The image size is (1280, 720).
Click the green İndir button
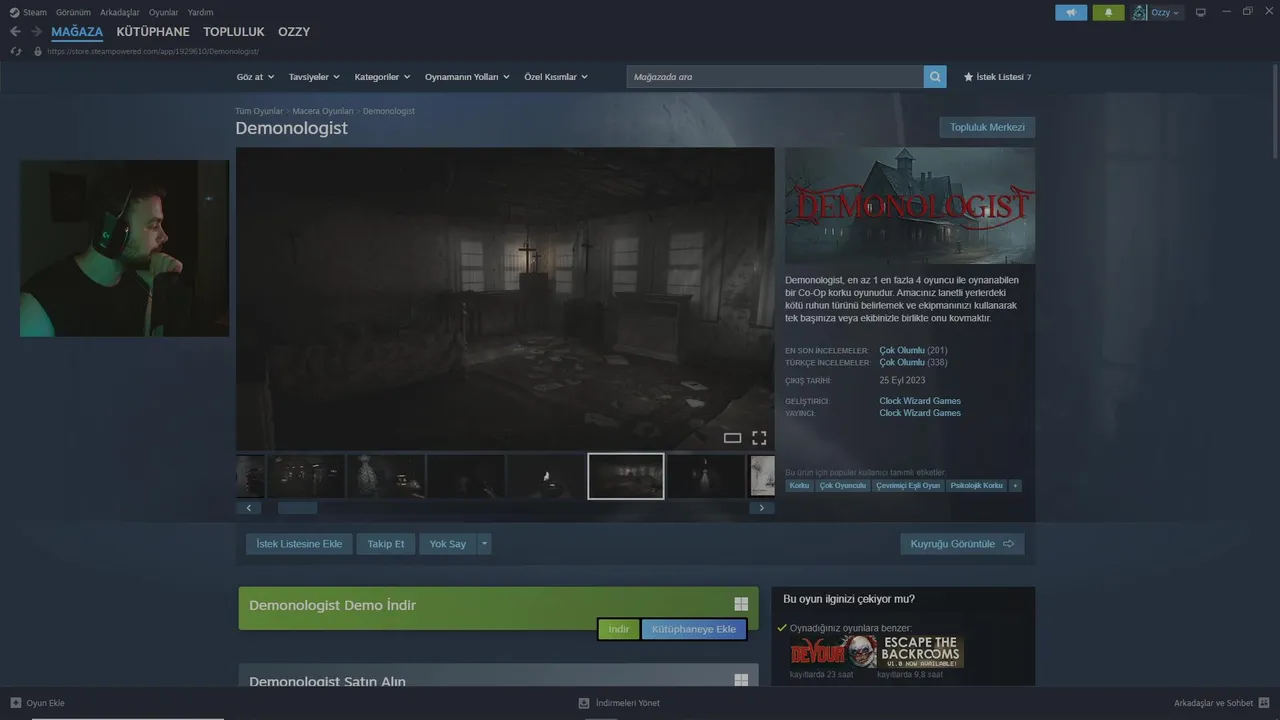(x=619, y=629)
